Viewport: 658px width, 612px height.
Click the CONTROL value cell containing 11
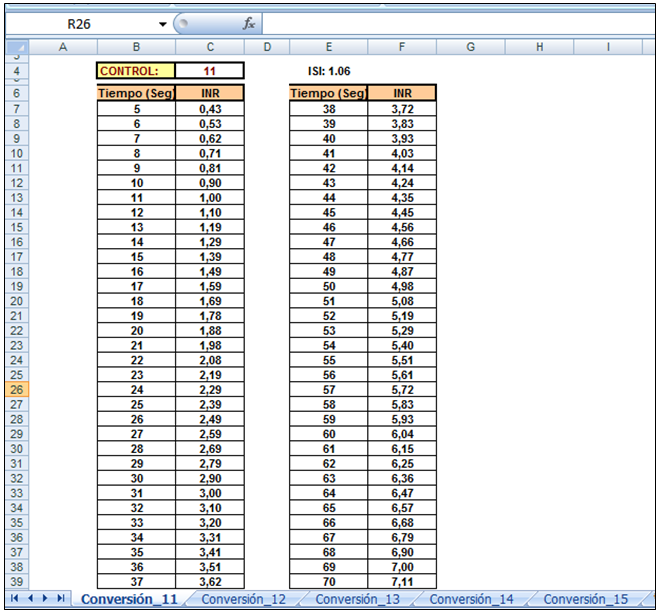[x=210, y=71]
